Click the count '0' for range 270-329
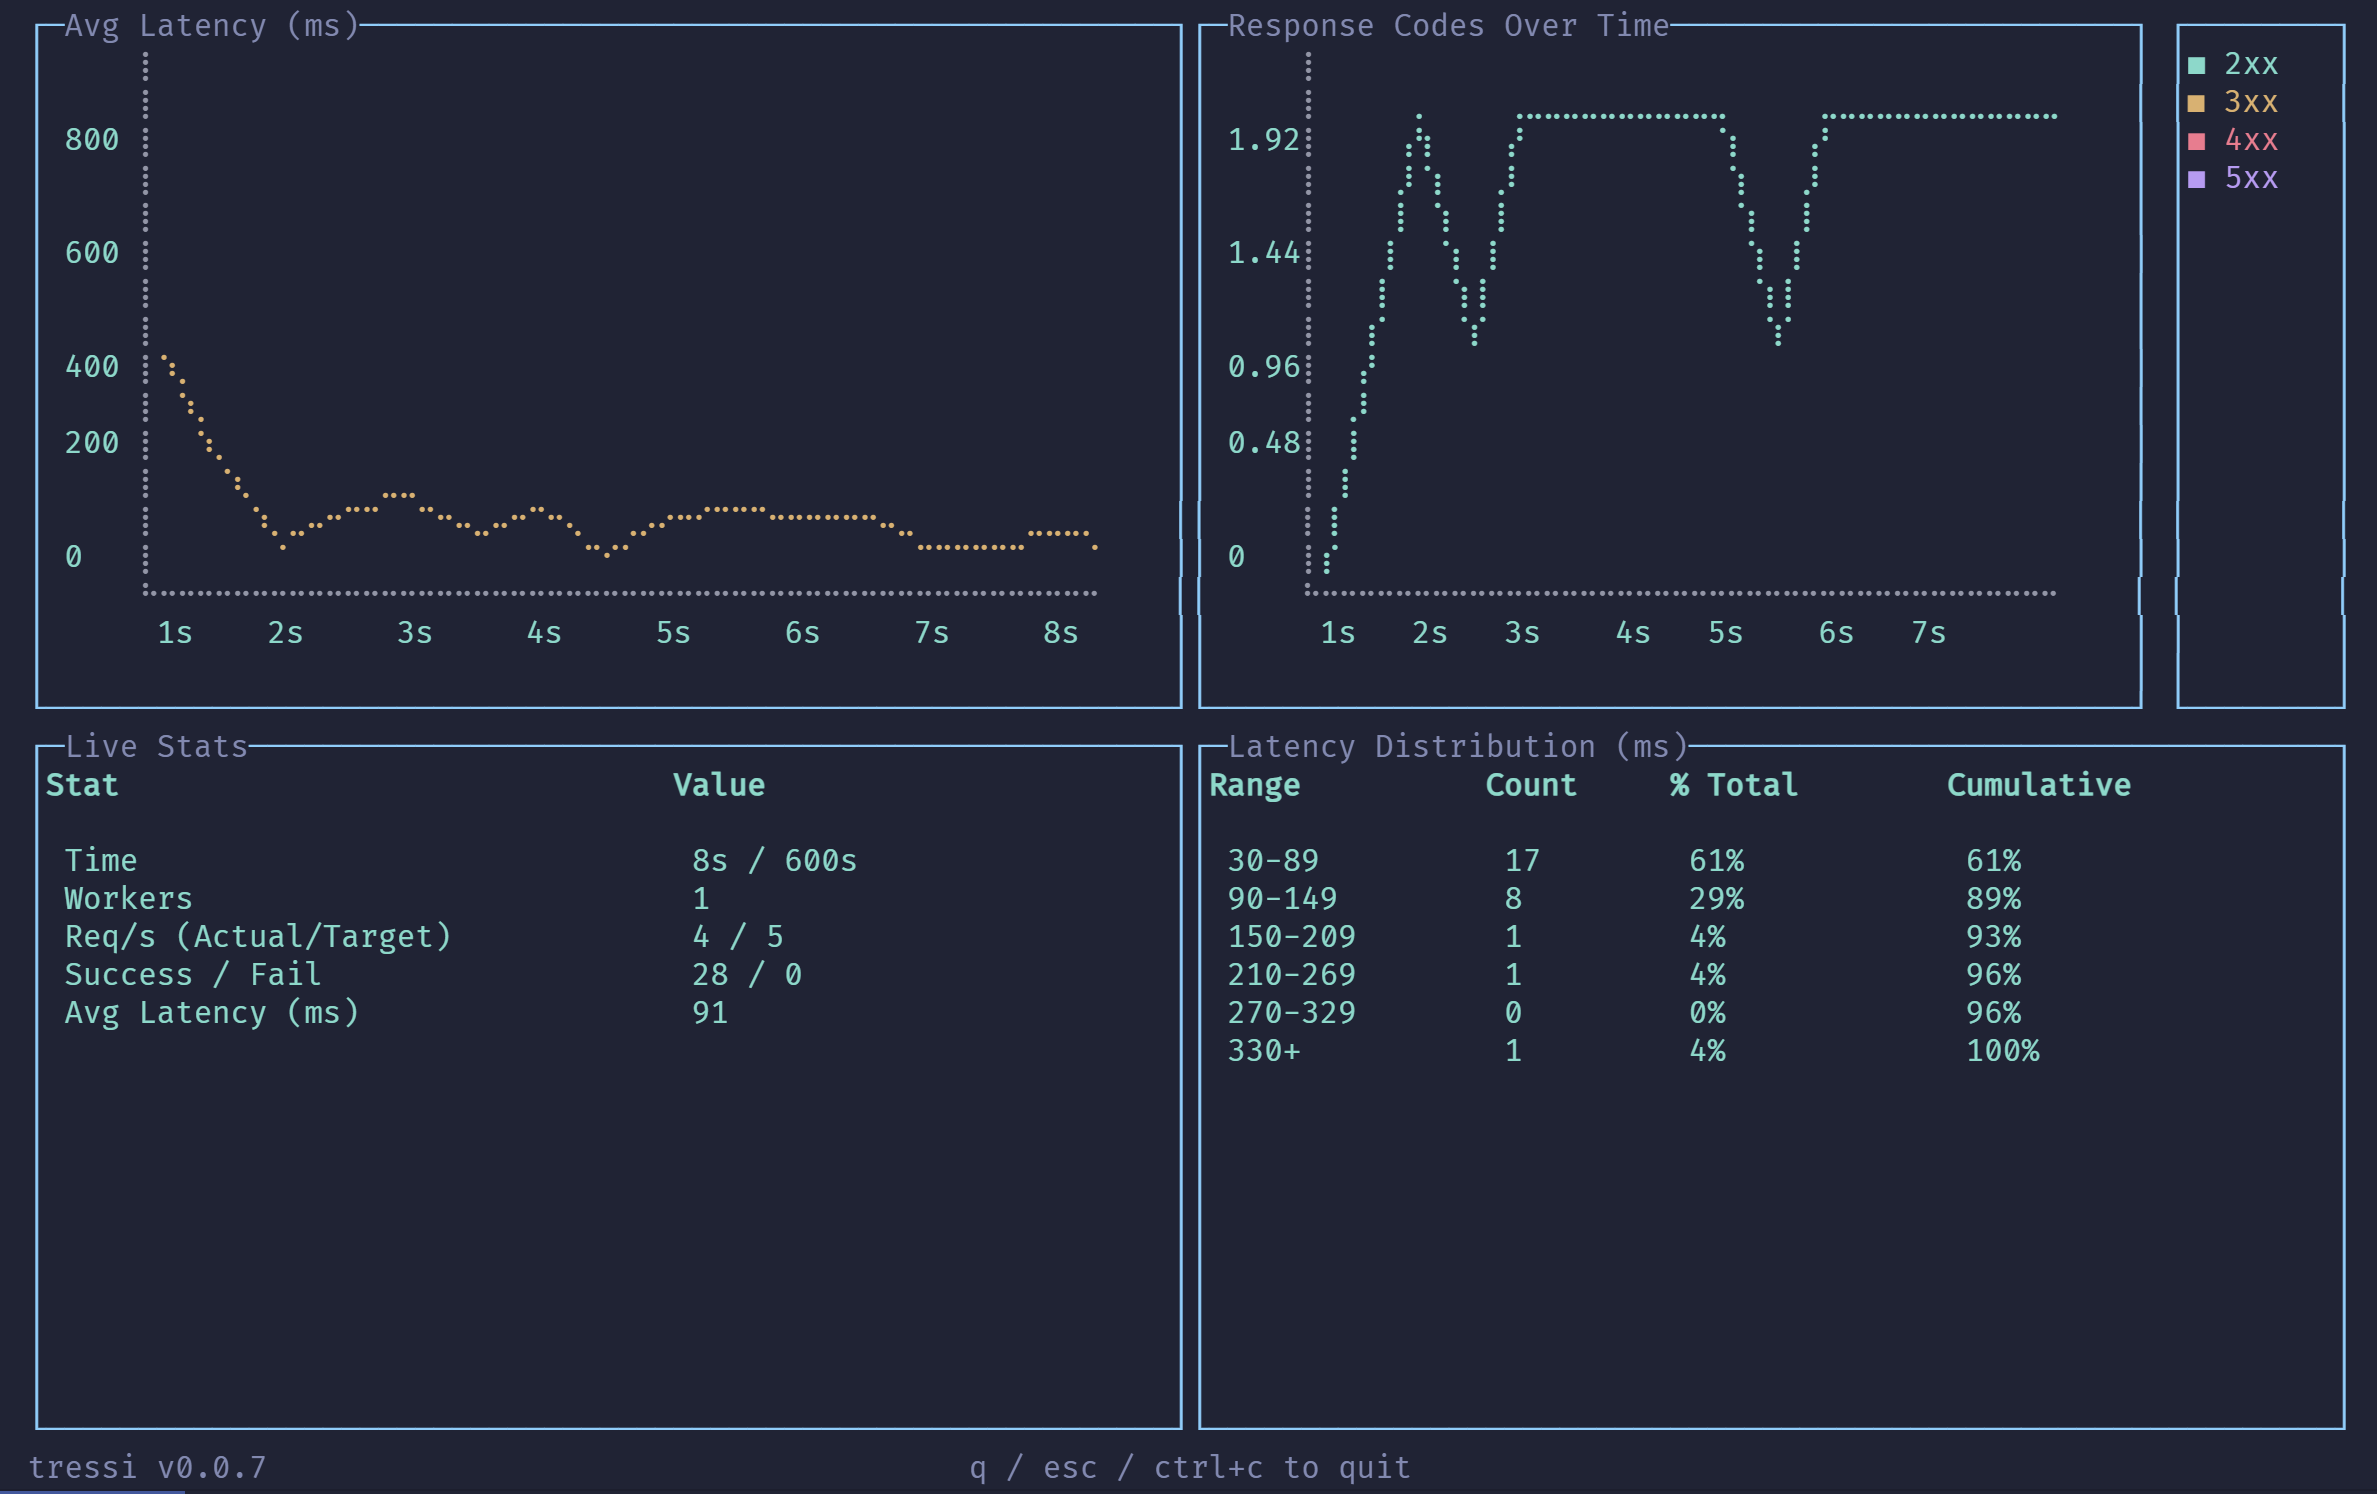The height and width of the screenshot is (1494, 2377). tap(1514, 1013)
